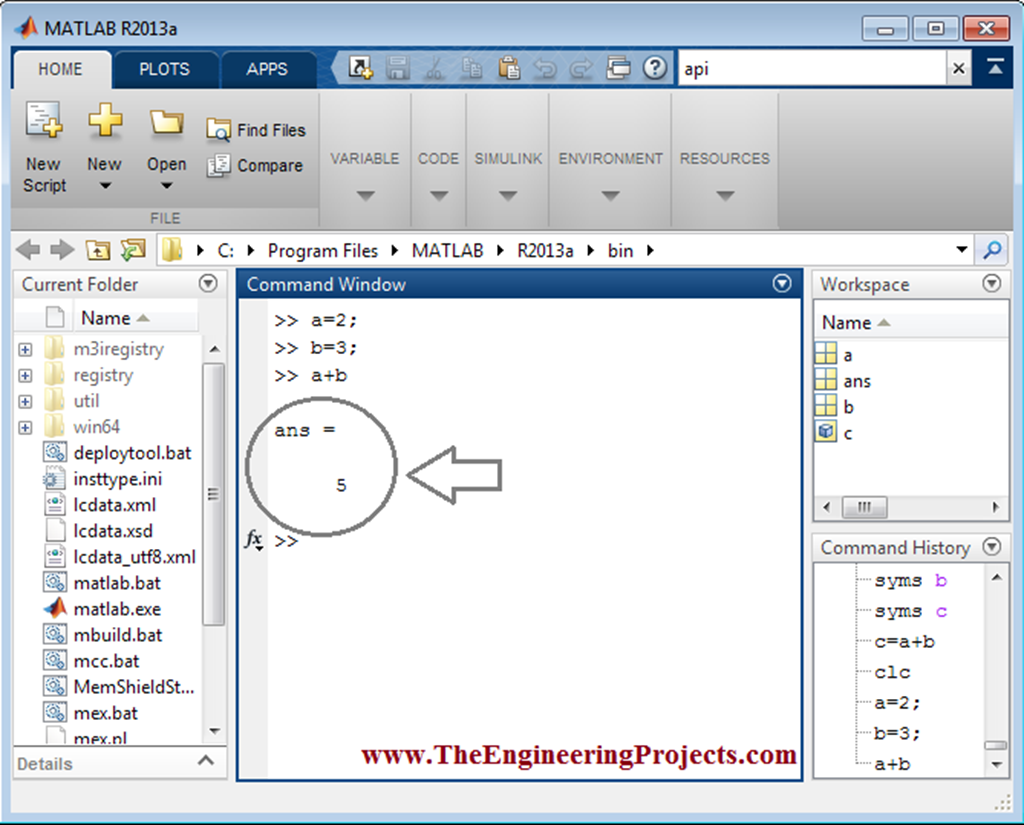The height and width of the screenshot is (825, 1024).
Task: Clear the 'api' search with the X icon
Action: (x=958, y=67)
